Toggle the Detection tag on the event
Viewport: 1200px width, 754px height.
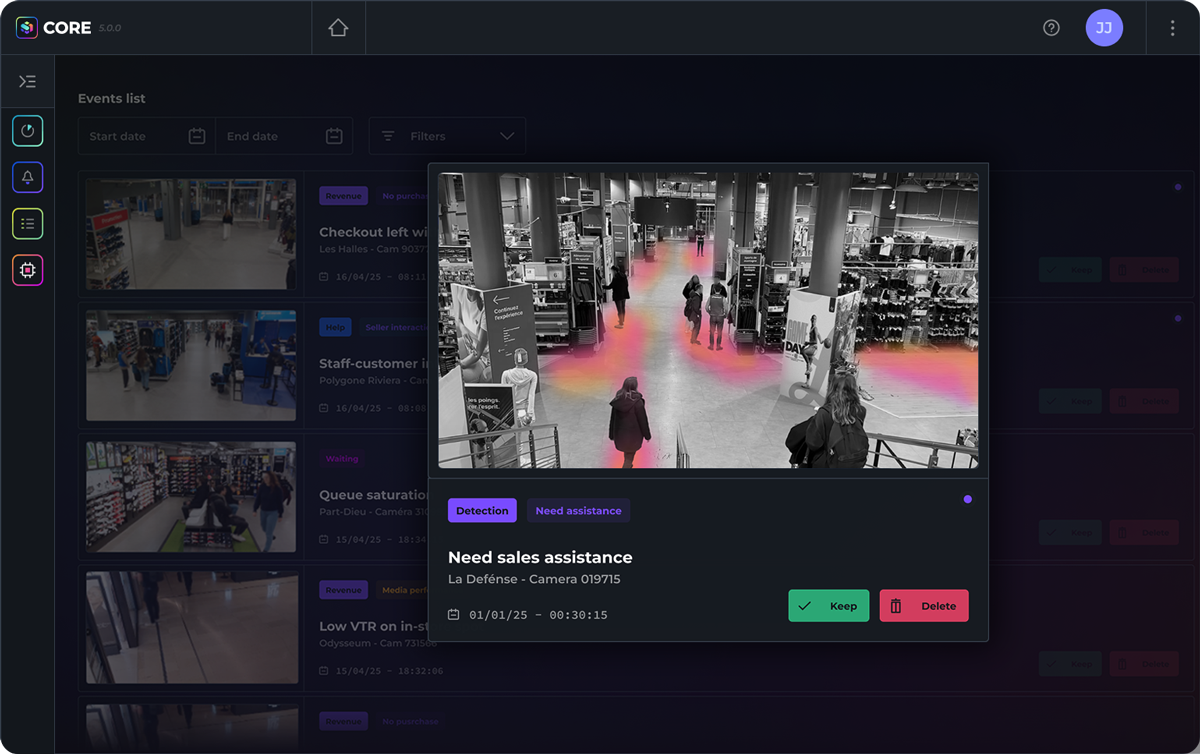[482, 510]
